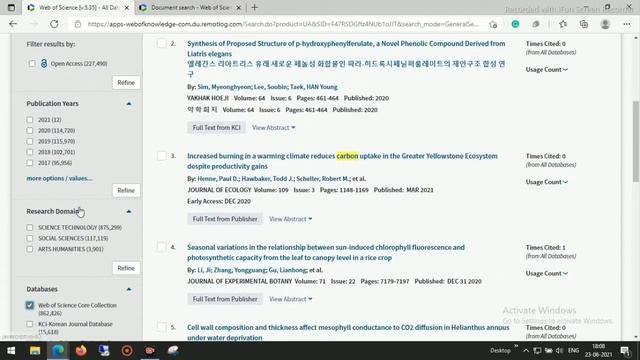
Task: Select result 3 checkbox
Action: pos(162,156)
